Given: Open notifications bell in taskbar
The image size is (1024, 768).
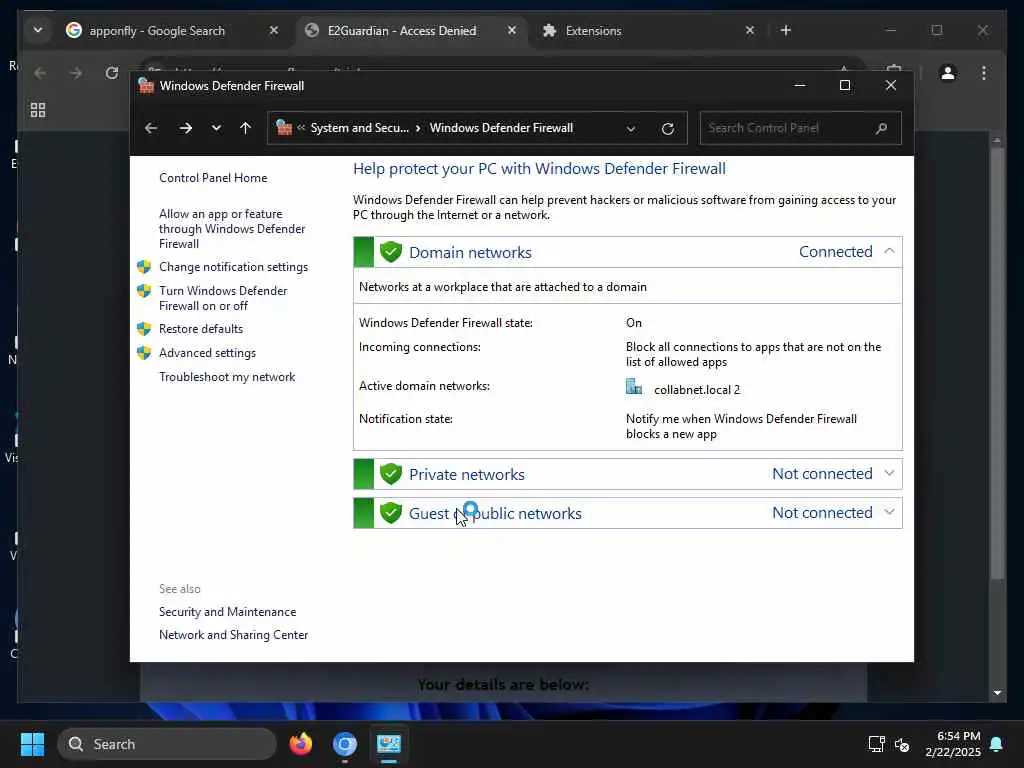Looking at the screenshot, I should [997, 744].
